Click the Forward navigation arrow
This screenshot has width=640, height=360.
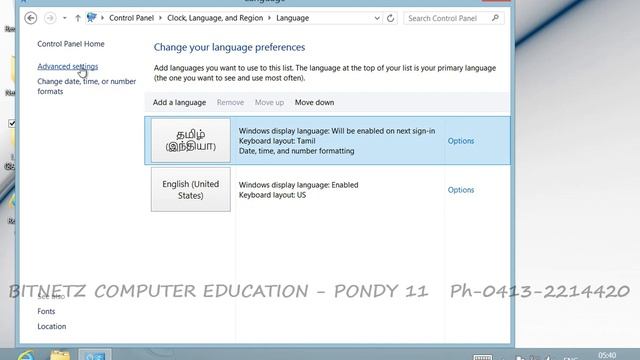pos(50,18)
